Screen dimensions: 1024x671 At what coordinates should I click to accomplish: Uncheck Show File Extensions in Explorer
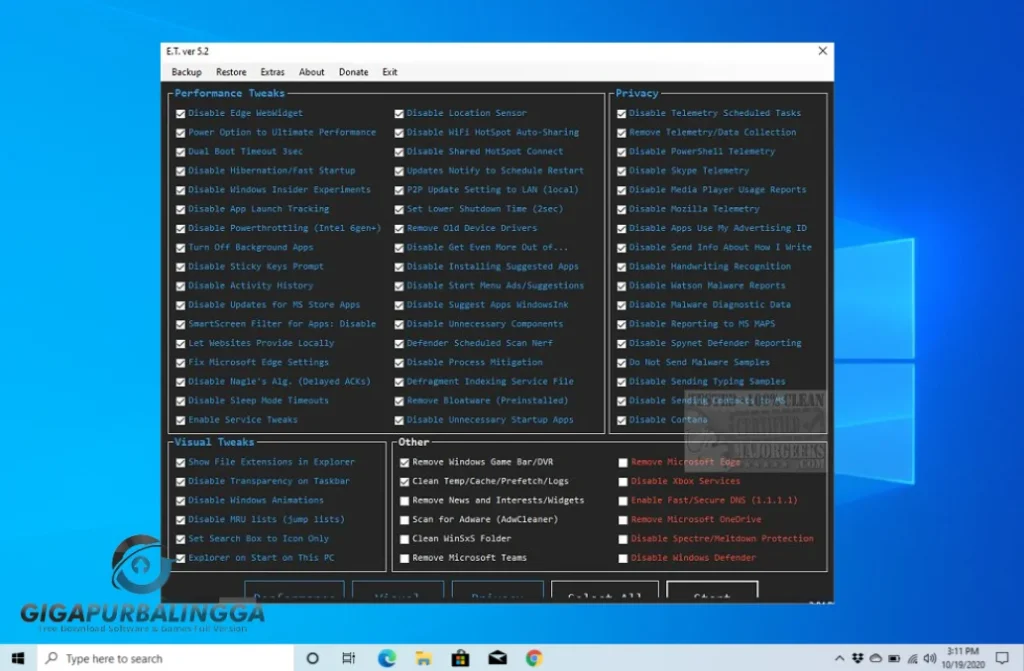181,462
